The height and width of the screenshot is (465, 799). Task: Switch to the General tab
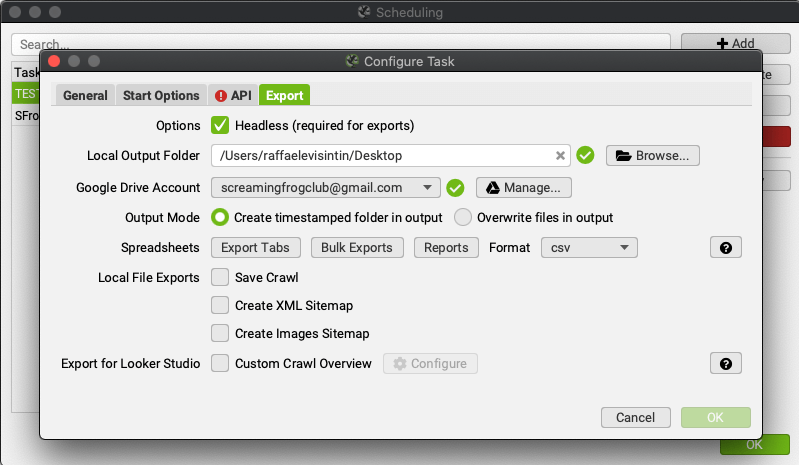click(85, 96)
